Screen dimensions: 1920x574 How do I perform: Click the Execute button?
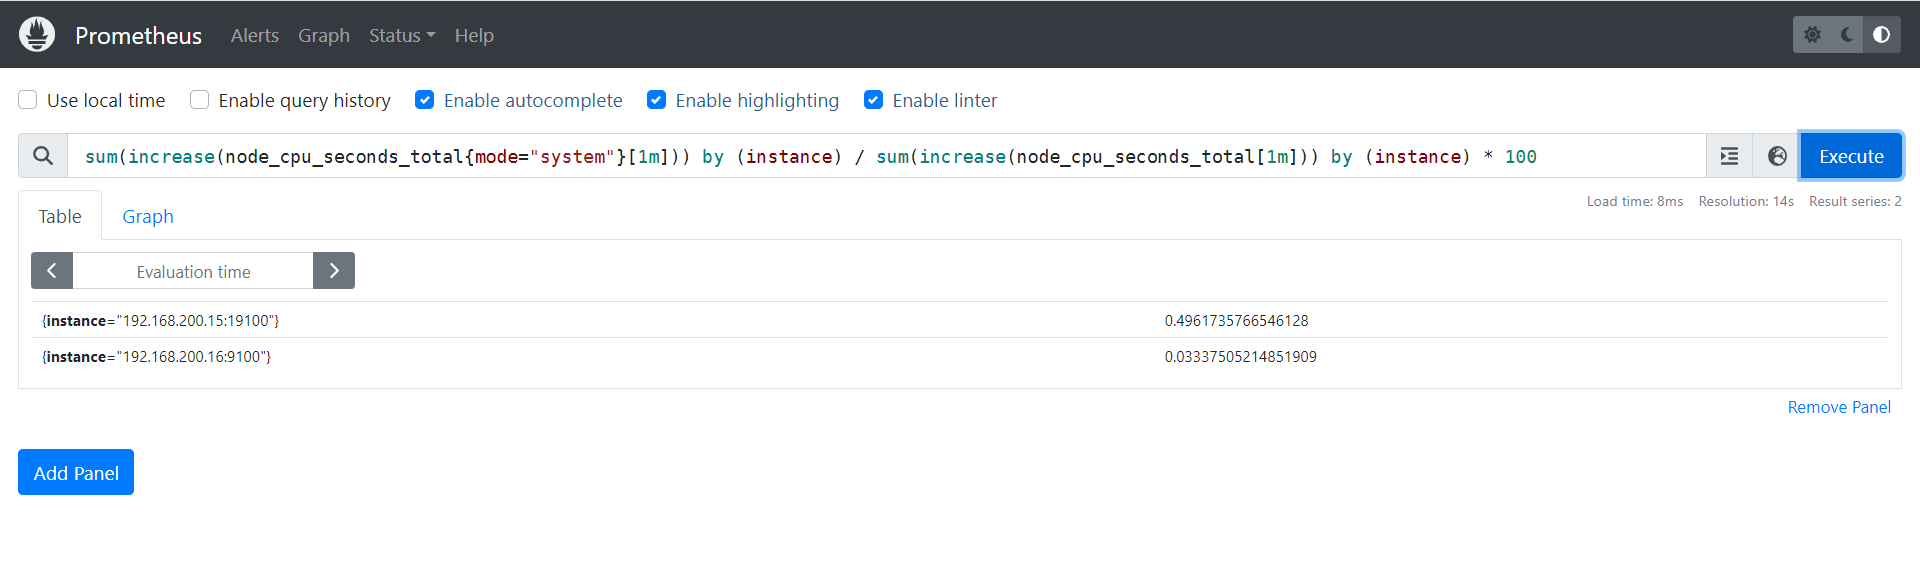(1851, 156)
